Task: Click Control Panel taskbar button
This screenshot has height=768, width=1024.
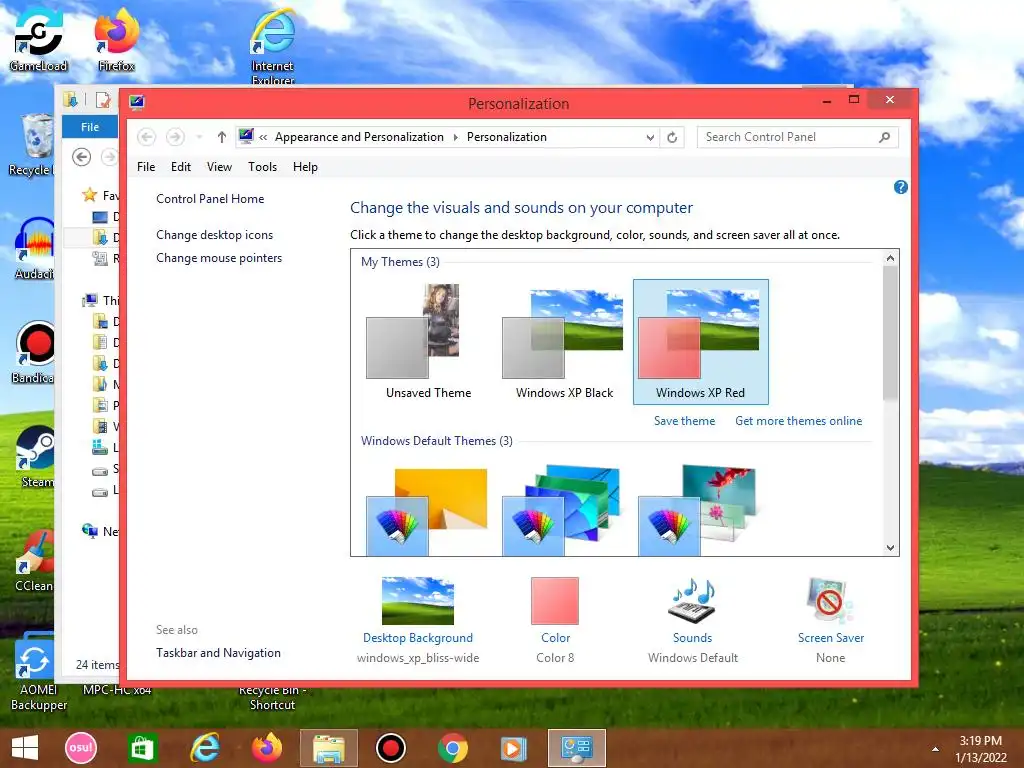Action: point(577,748)
